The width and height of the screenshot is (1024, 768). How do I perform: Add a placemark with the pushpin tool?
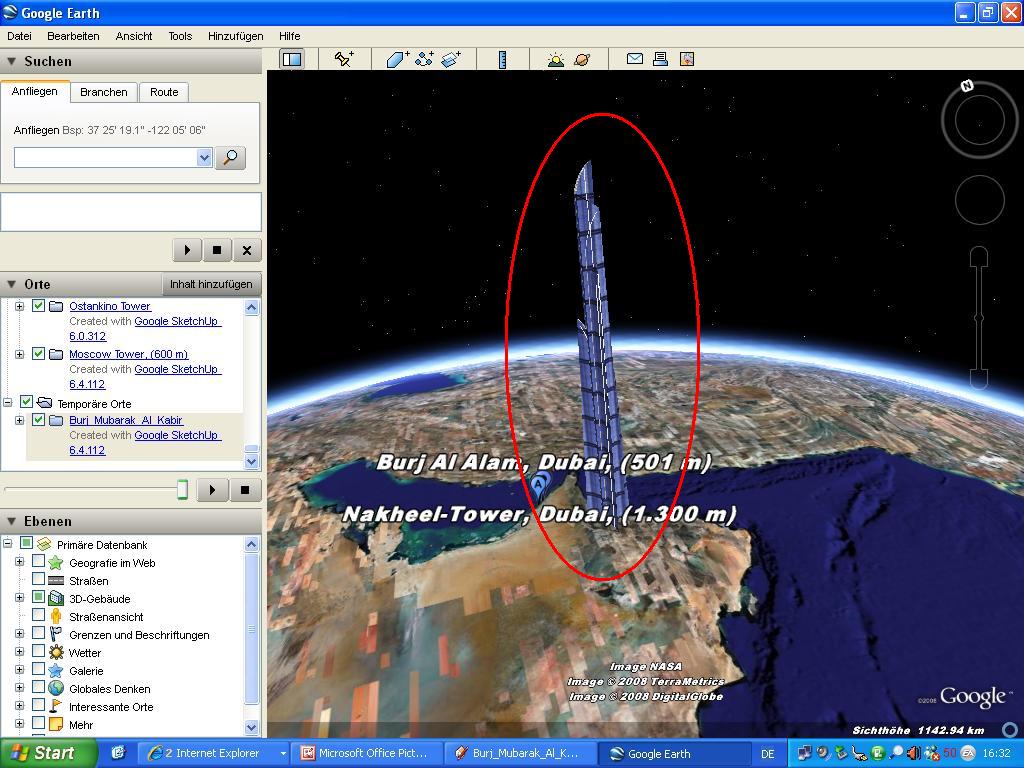pos(344,59)
